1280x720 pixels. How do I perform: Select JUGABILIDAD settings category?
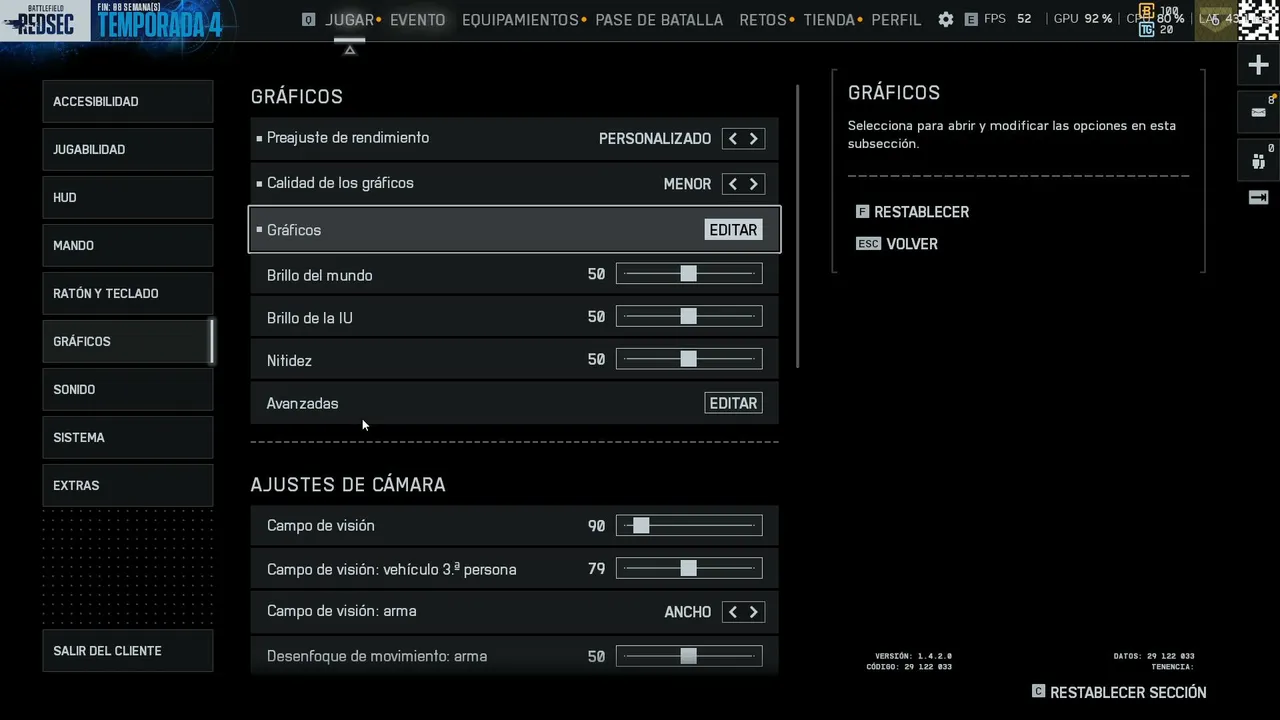[128, 150]
